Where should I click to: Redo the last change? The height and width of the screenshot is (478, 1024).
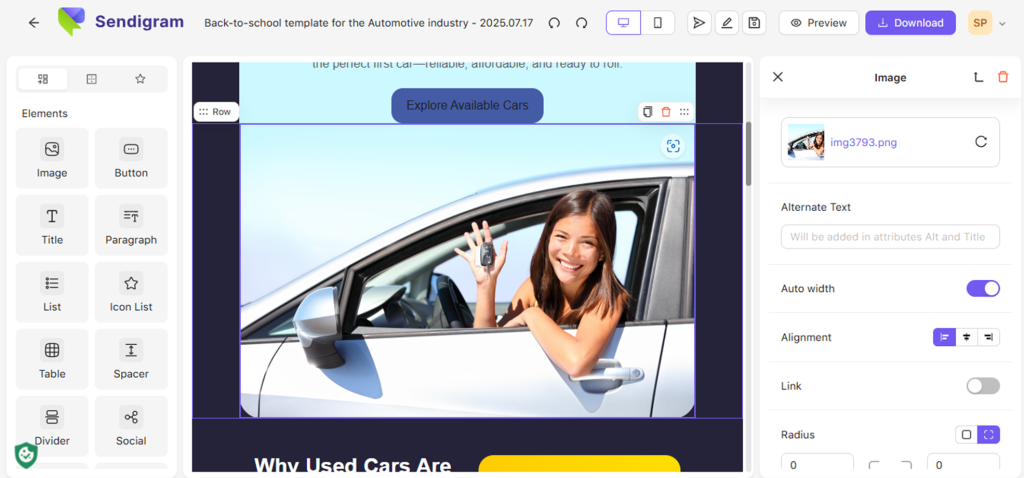click(582, 23)
